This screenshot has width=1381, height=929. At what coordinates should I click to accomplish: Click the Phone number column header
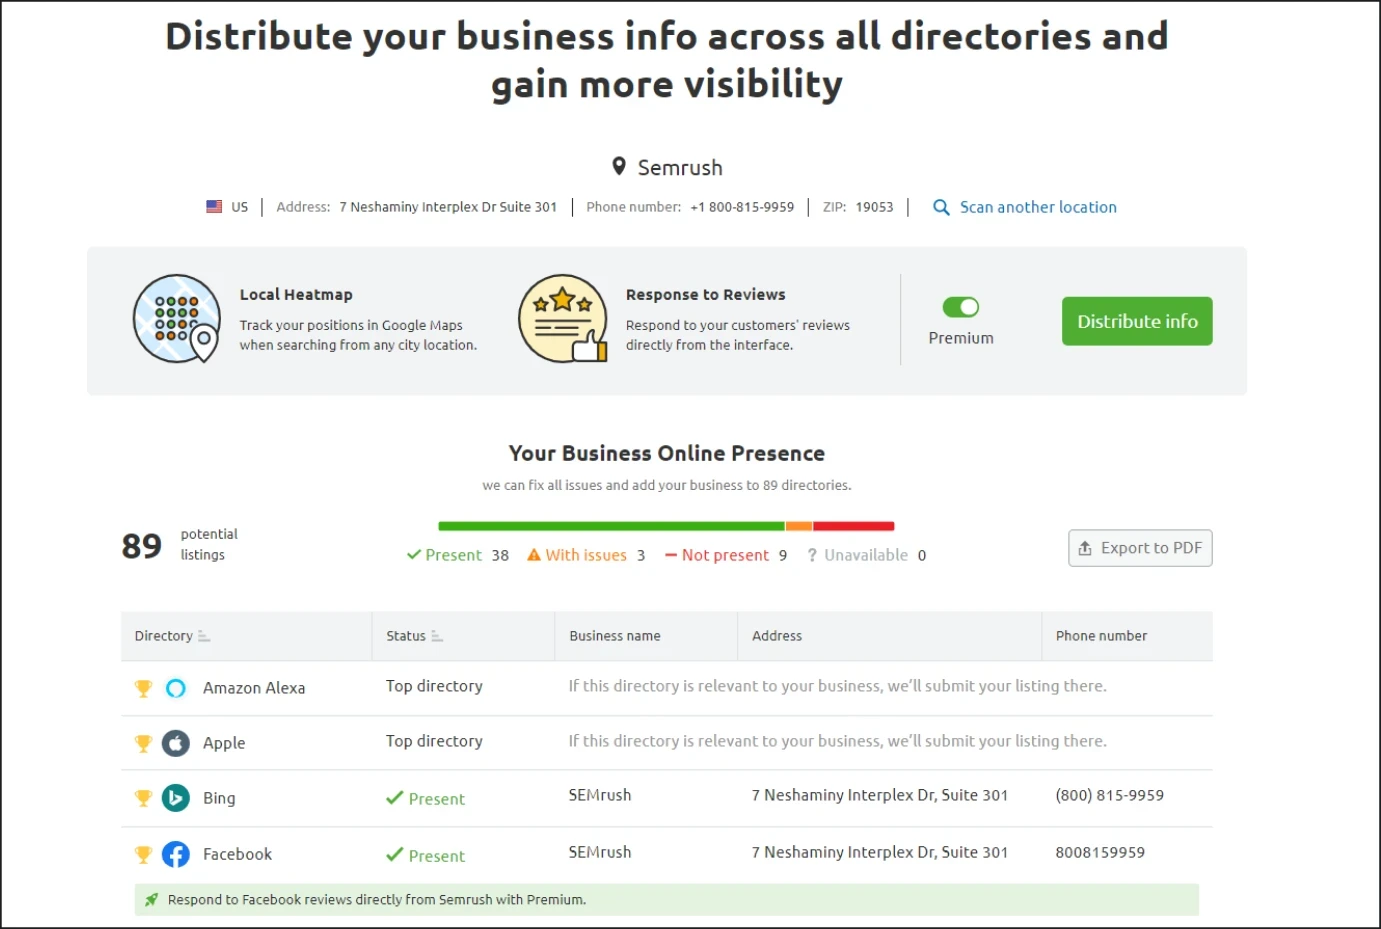(x=1100, y=636)
